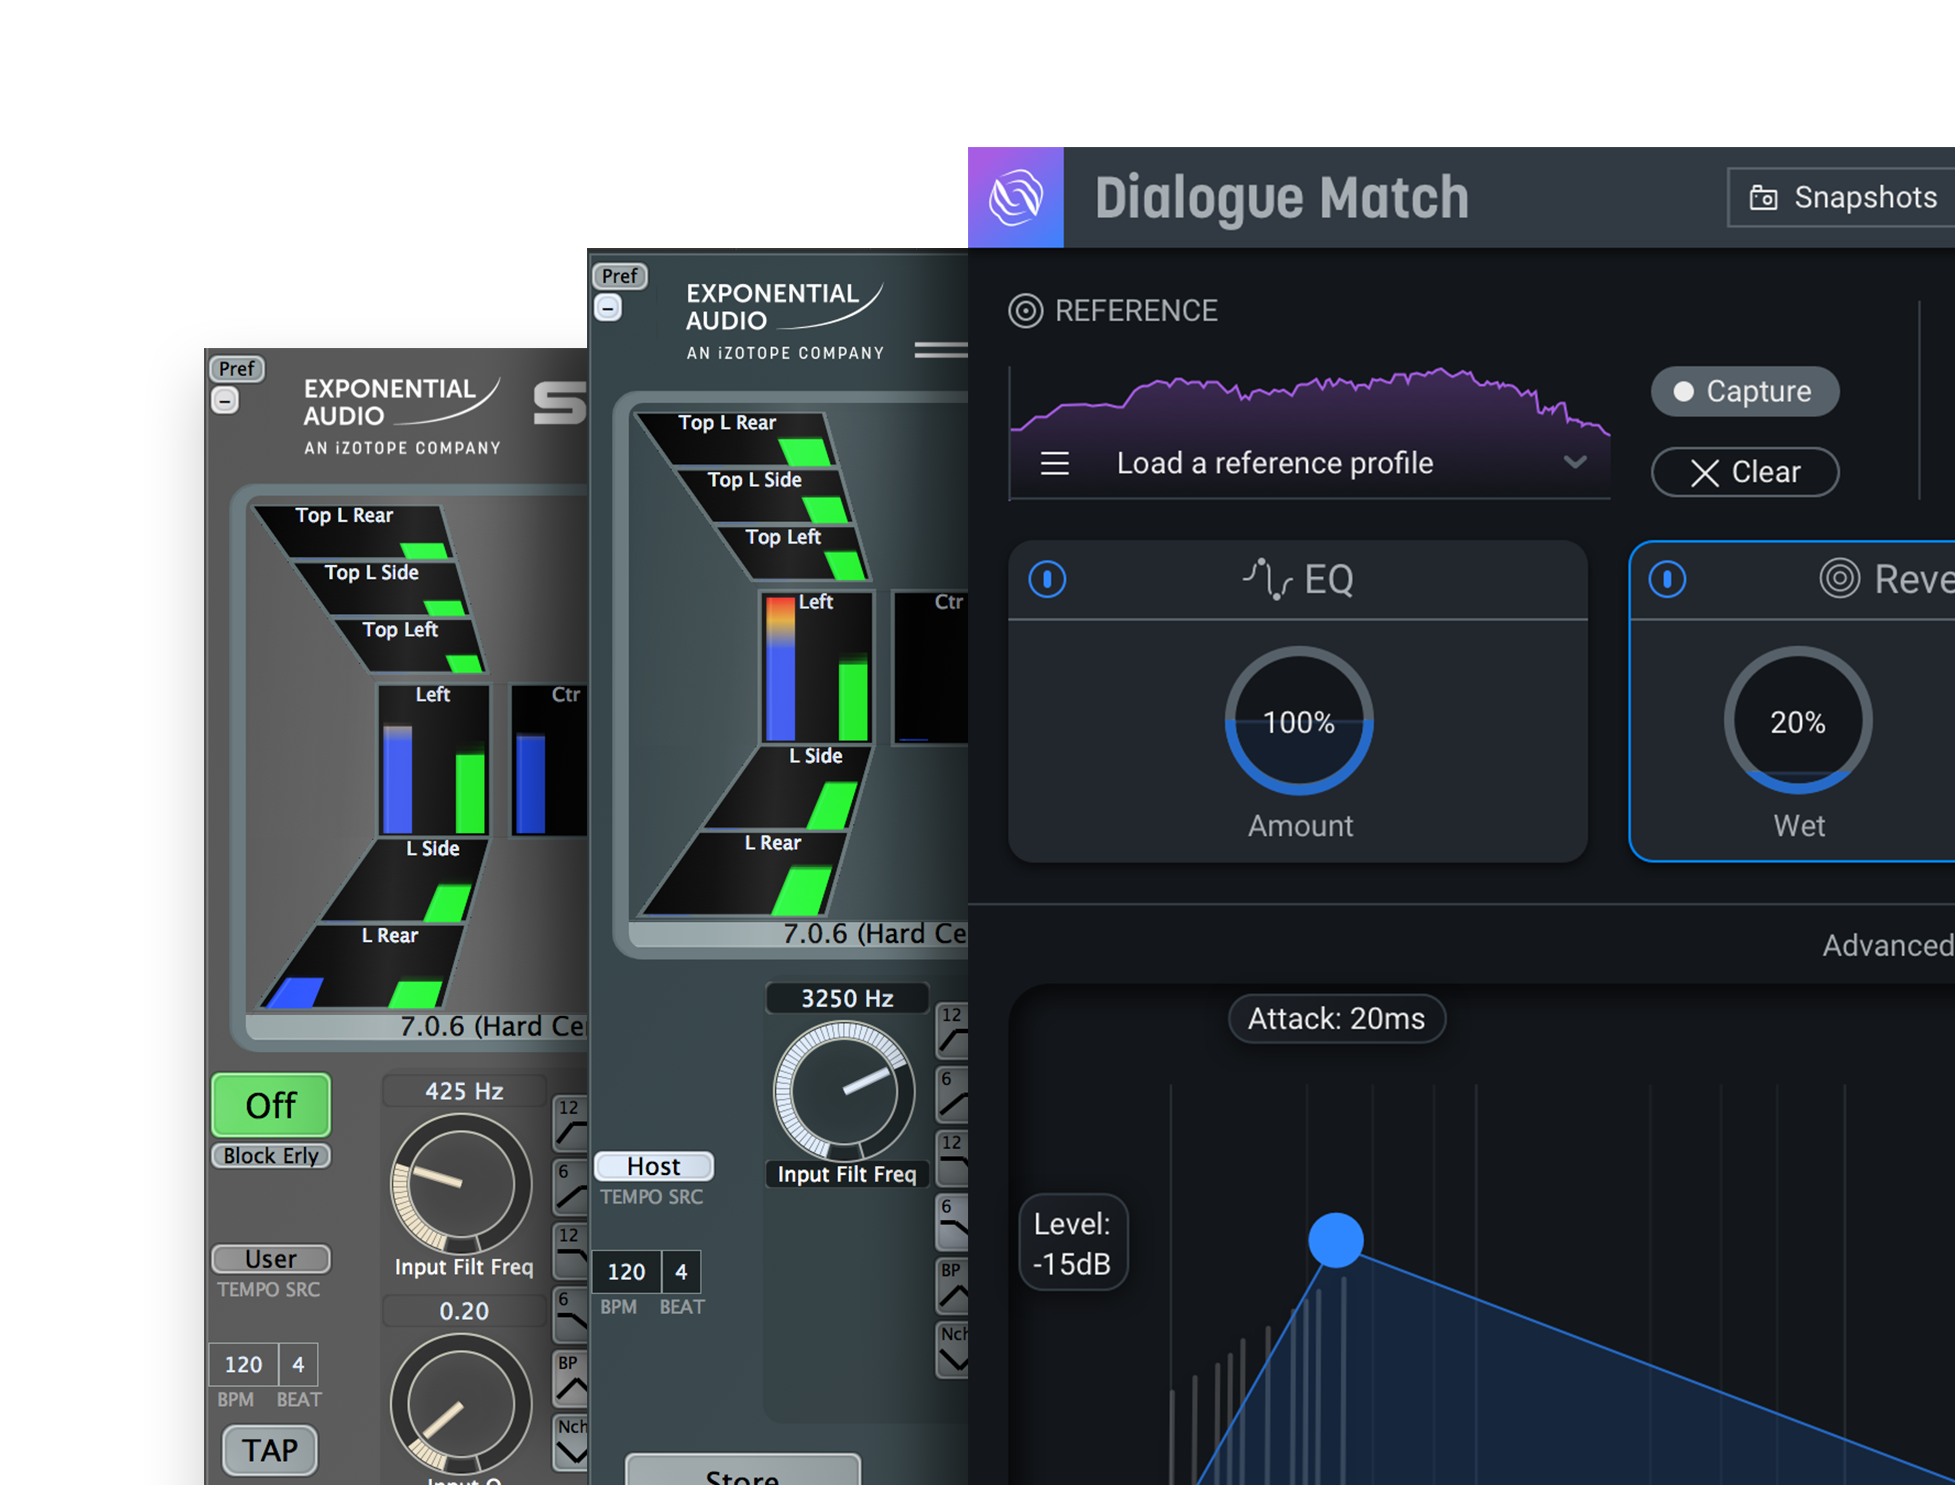Click 7.0.6 format label in left window
This screenshot has width=1955, height=1485.
click(493, 1026)
